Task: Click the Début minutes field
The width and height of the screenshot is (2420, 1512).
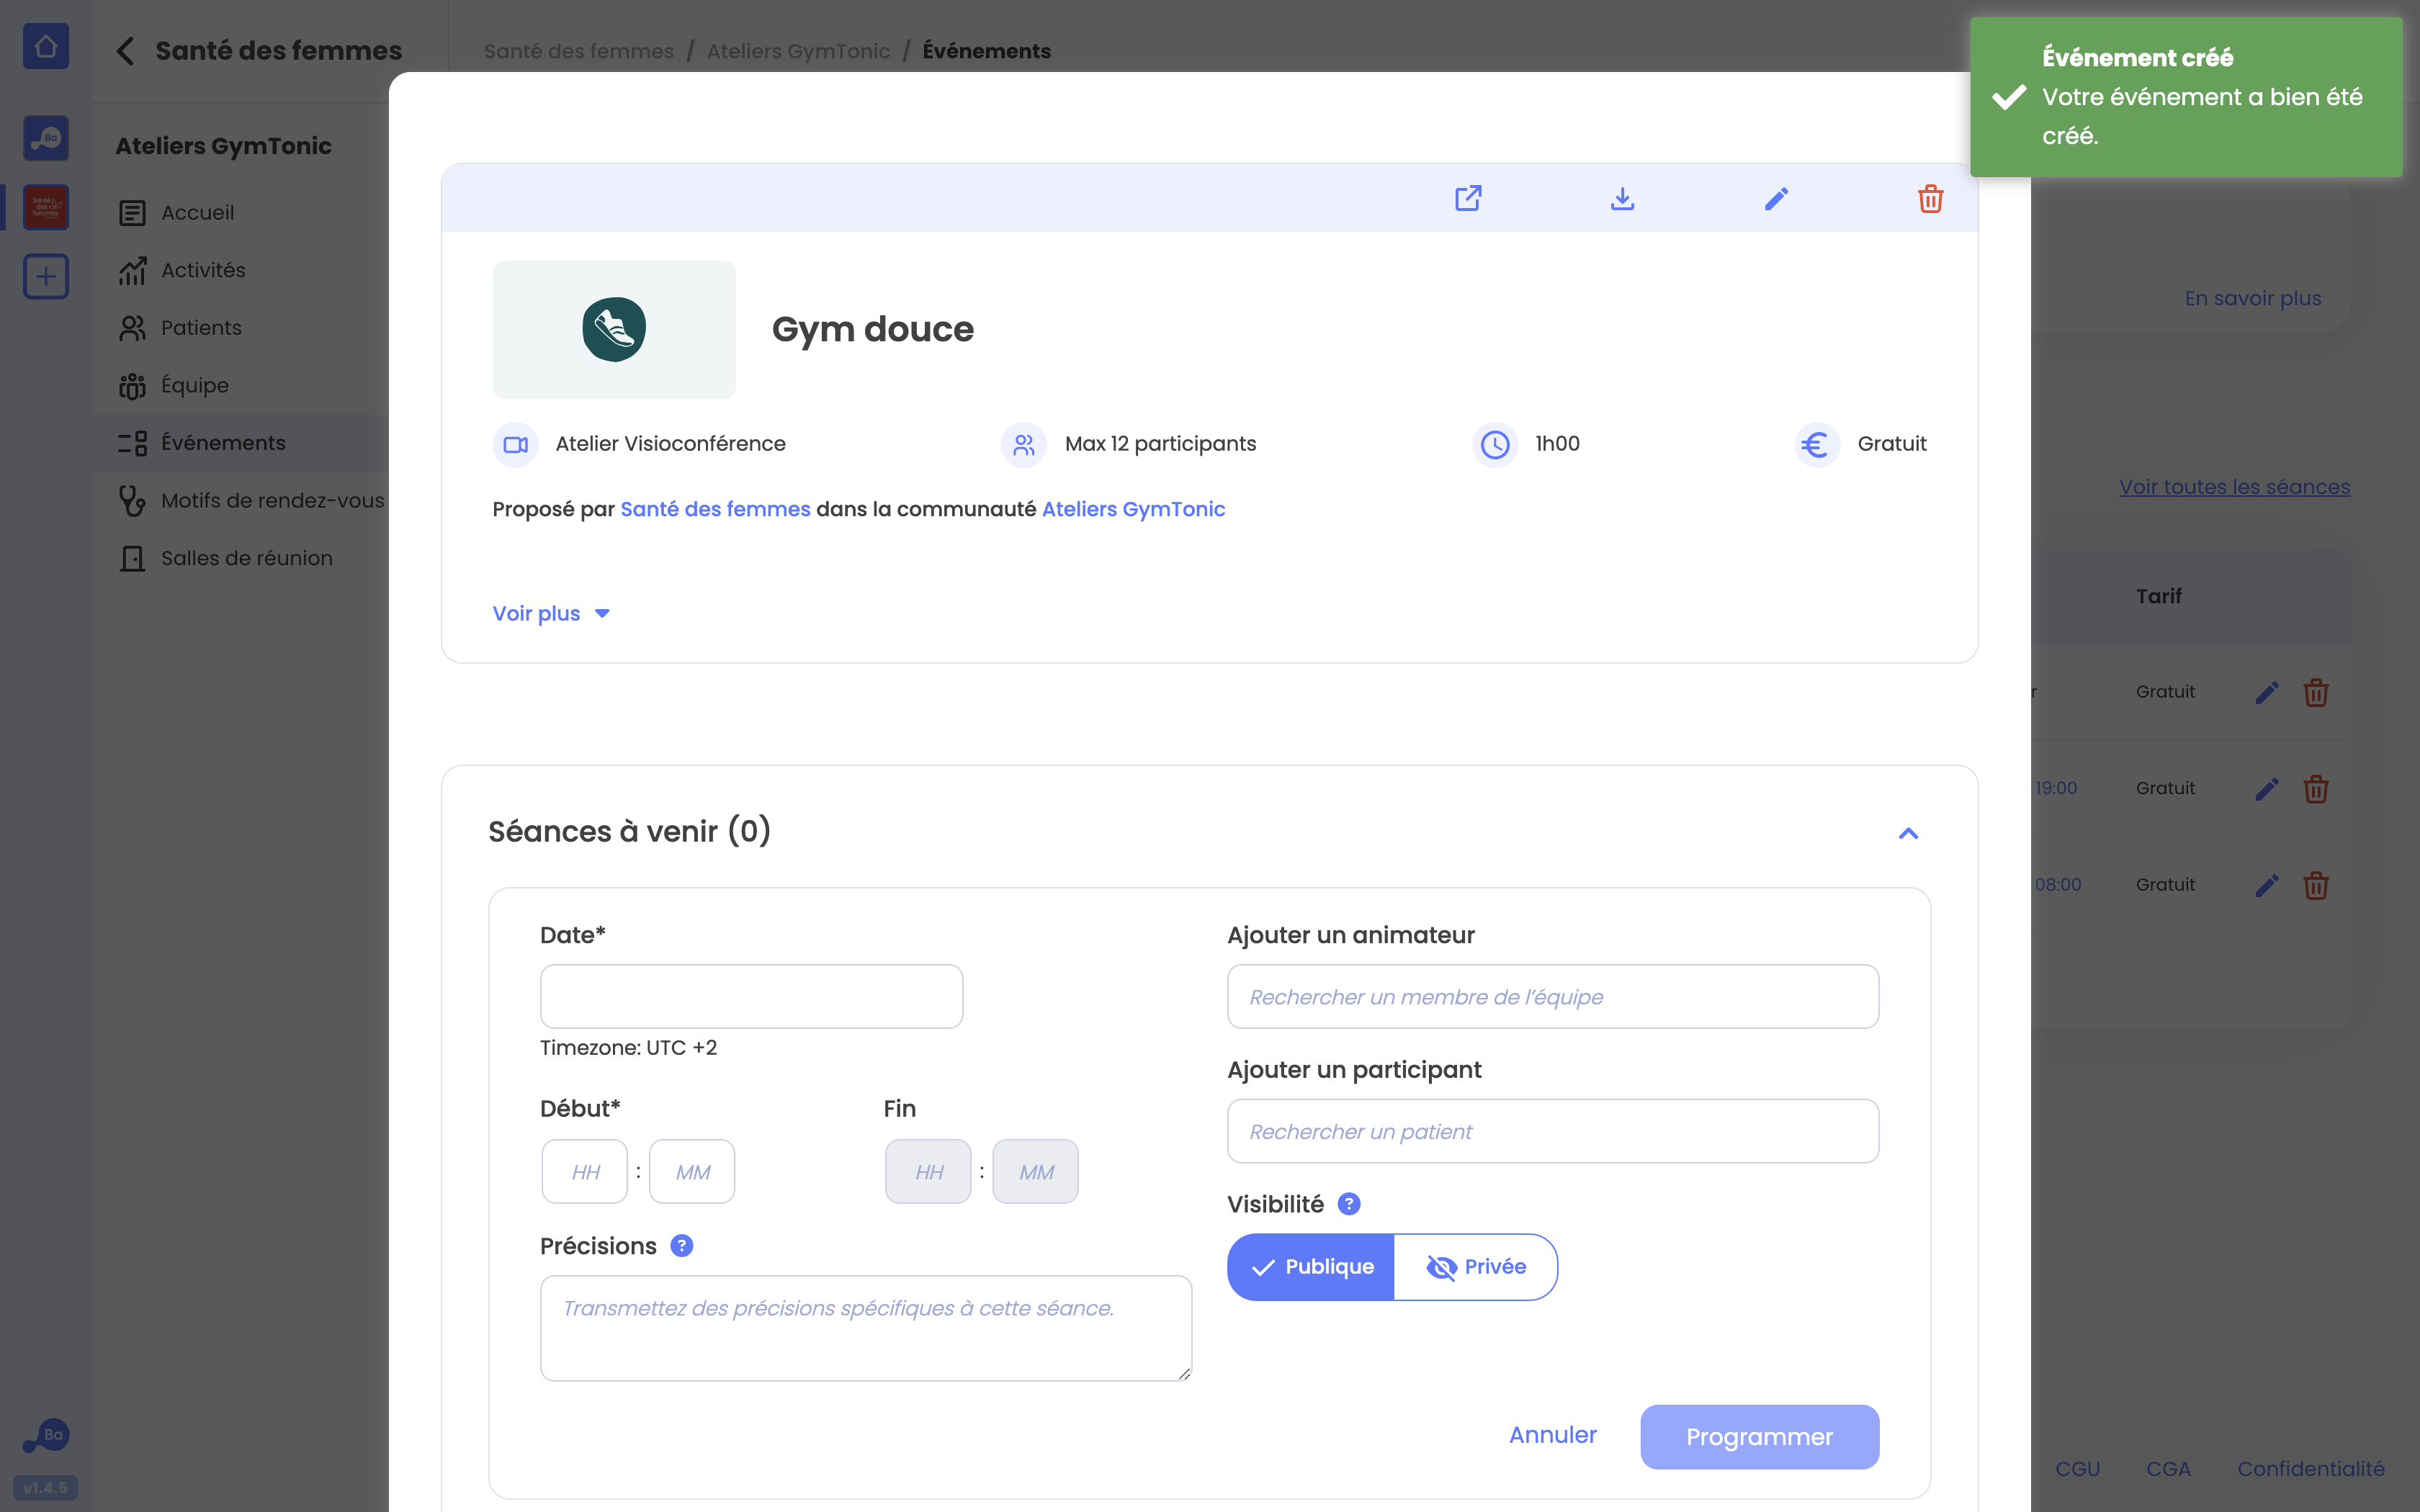Action: [x=692, y=1172]
